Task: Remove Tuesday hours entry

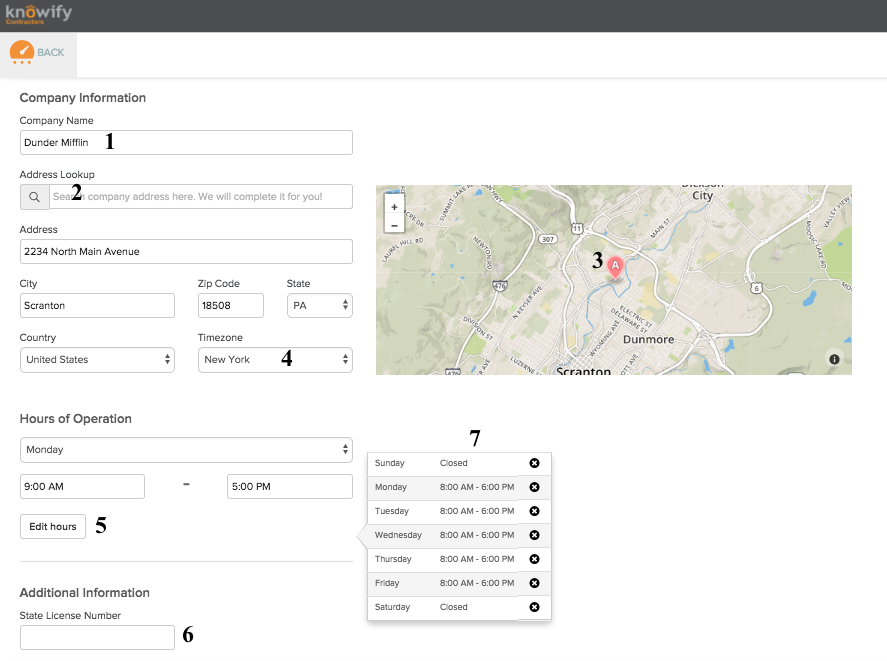Action: point(534,511)
